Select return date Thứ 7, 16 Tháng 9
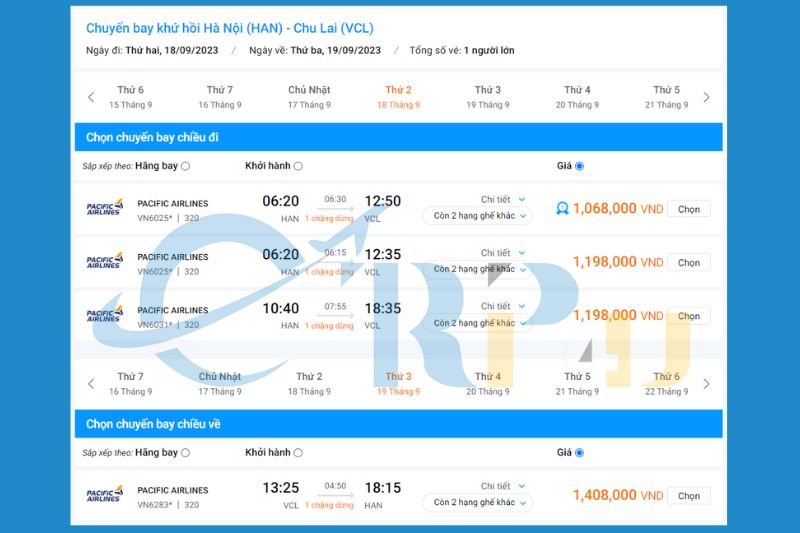Screen dimensions: 800x533 coord(131,384)
